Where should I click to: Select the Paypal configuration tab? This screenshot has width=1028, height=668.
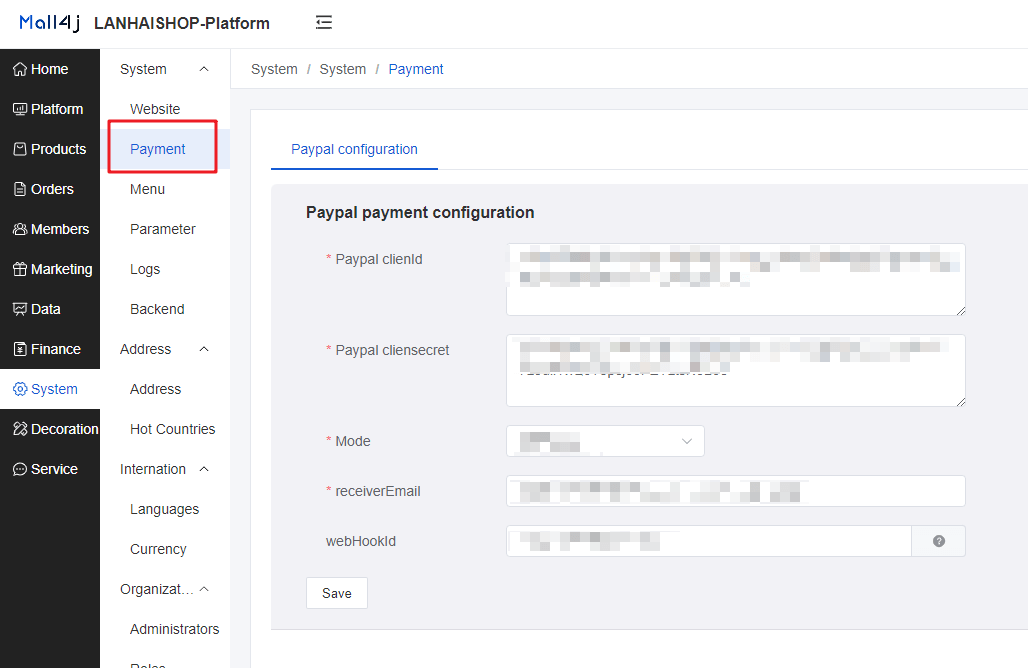tap(354, 149)
